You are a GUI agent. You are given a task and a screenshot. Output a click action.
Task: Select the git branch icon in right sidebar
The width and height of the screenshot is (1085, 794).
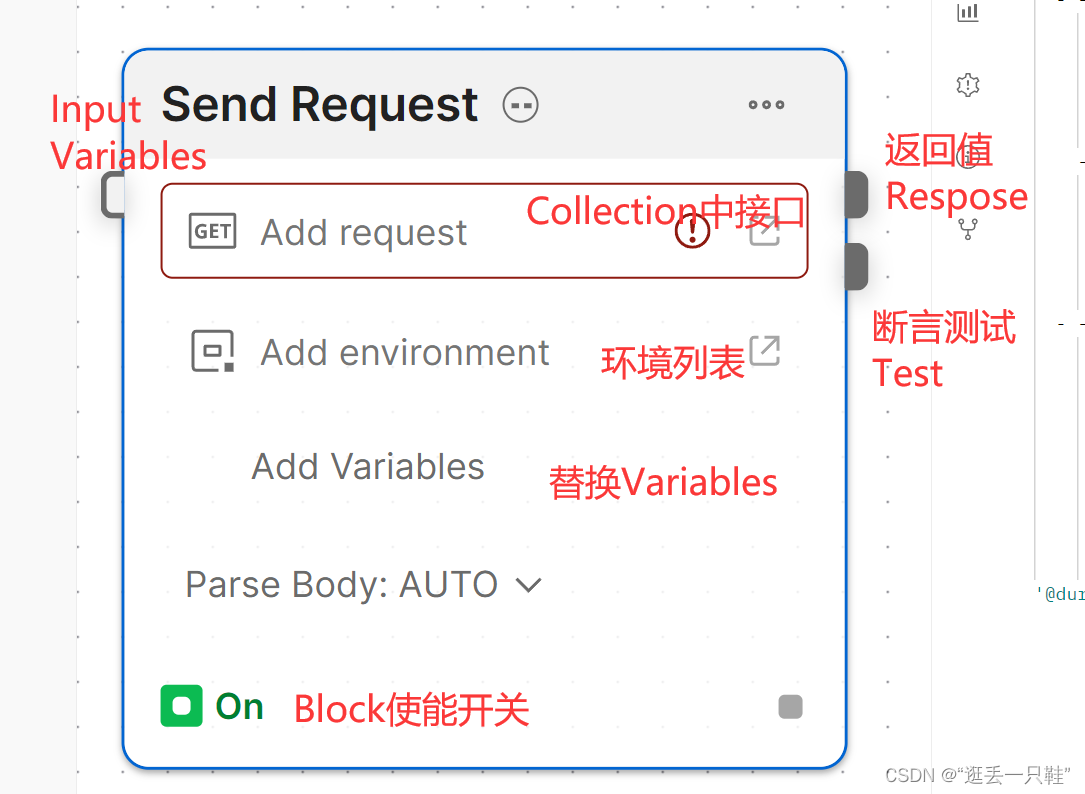pos(967,229)
